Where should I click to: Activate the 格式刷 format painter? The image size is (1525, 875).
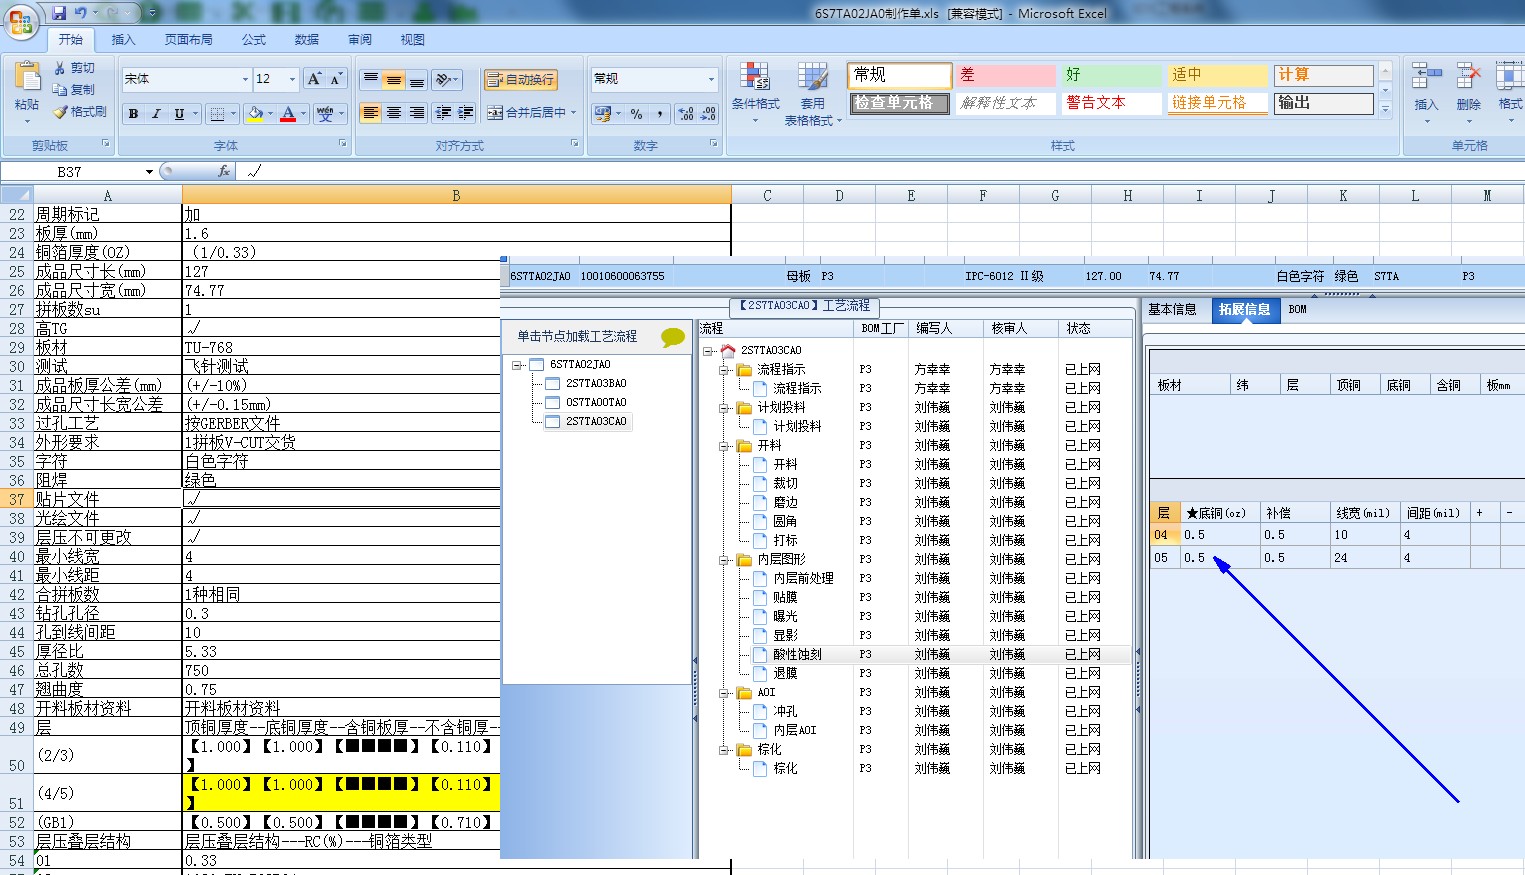(80, 112)
